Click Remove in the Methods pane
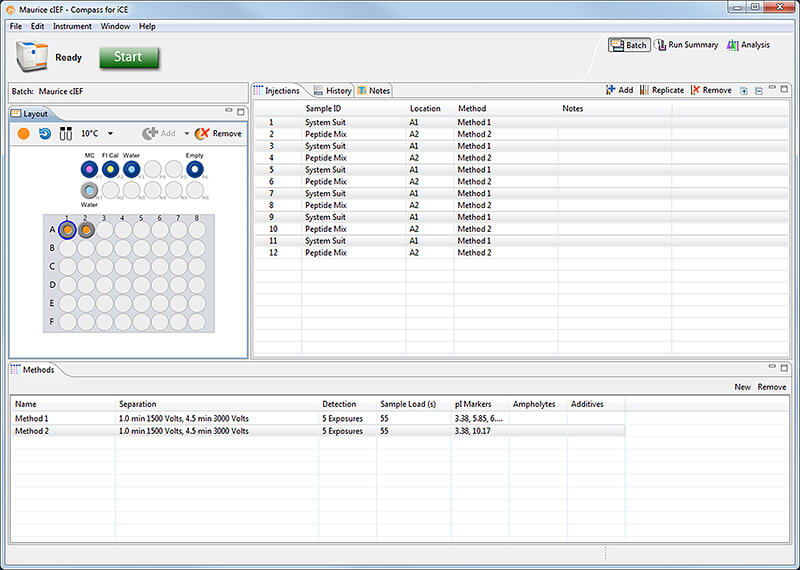Viewport: 800px width, 570px height. click(772, 387)
